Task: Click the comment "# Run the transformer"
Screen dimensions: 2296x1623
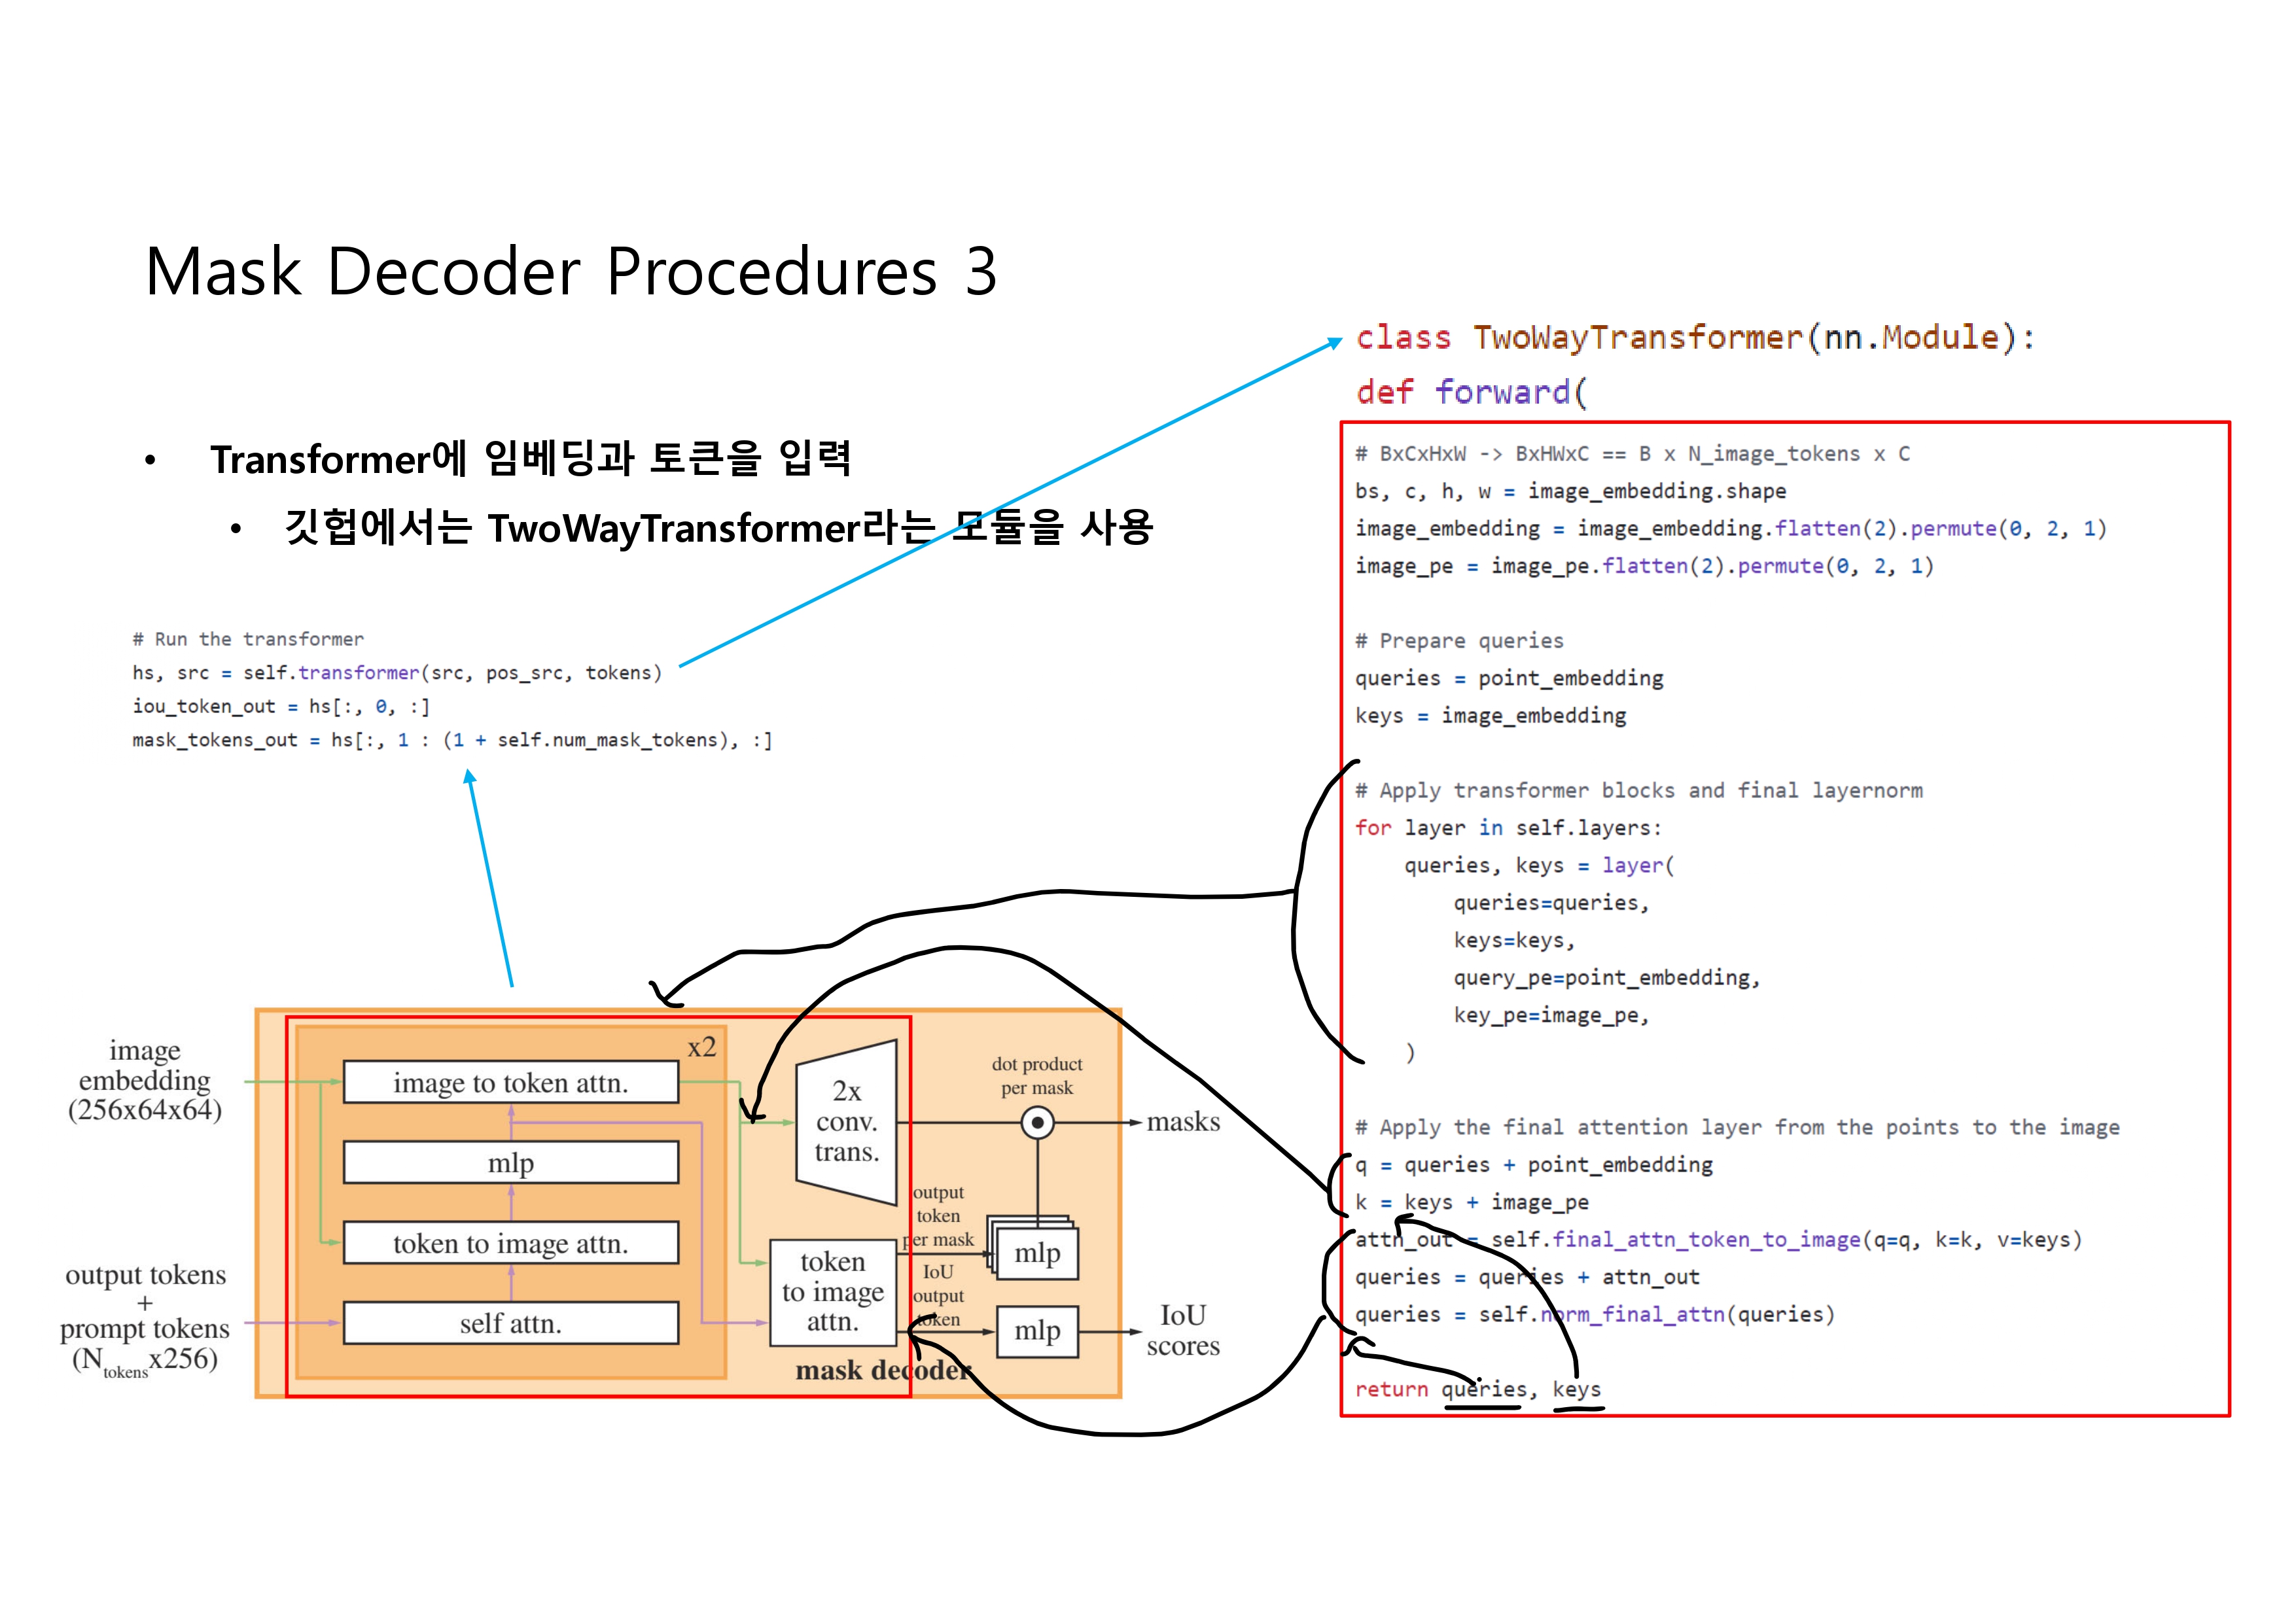Action: tap(248, 639)
